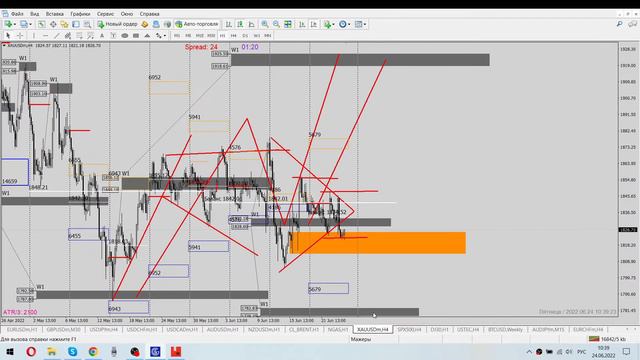Zoom in the chart
The image size is (640, 360).
265,24
